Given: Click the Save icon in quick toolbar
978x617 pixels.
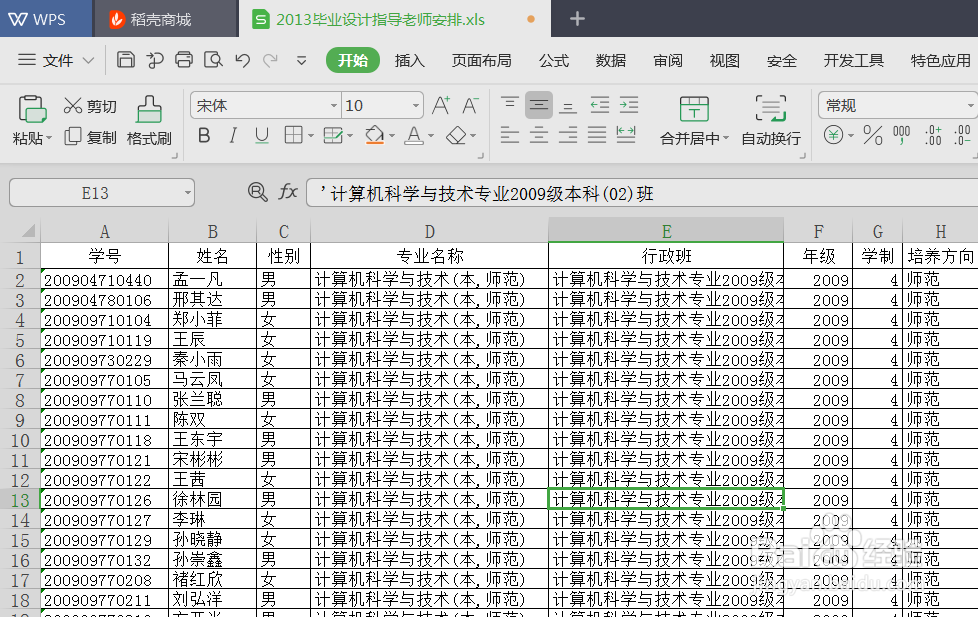Looking at the screenshot, I should coord(125,60).
